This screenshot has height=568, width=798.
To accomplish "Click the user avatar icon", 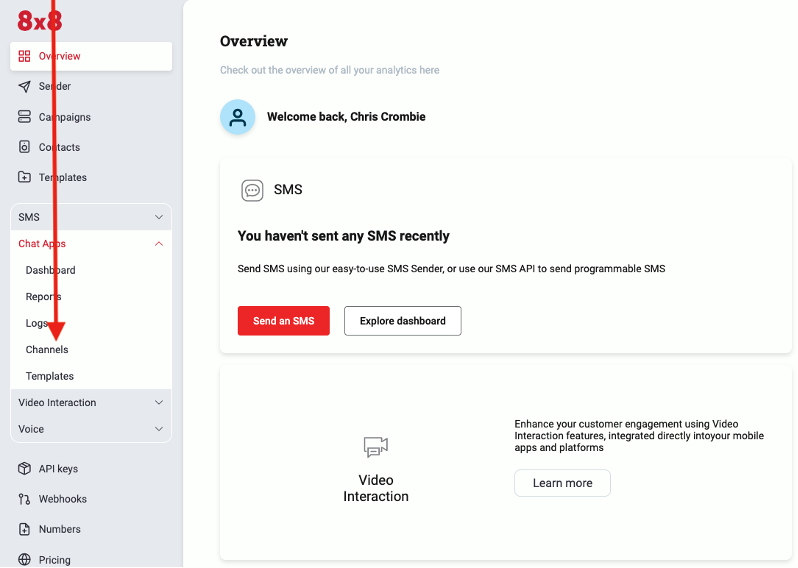I will [238, 117].
